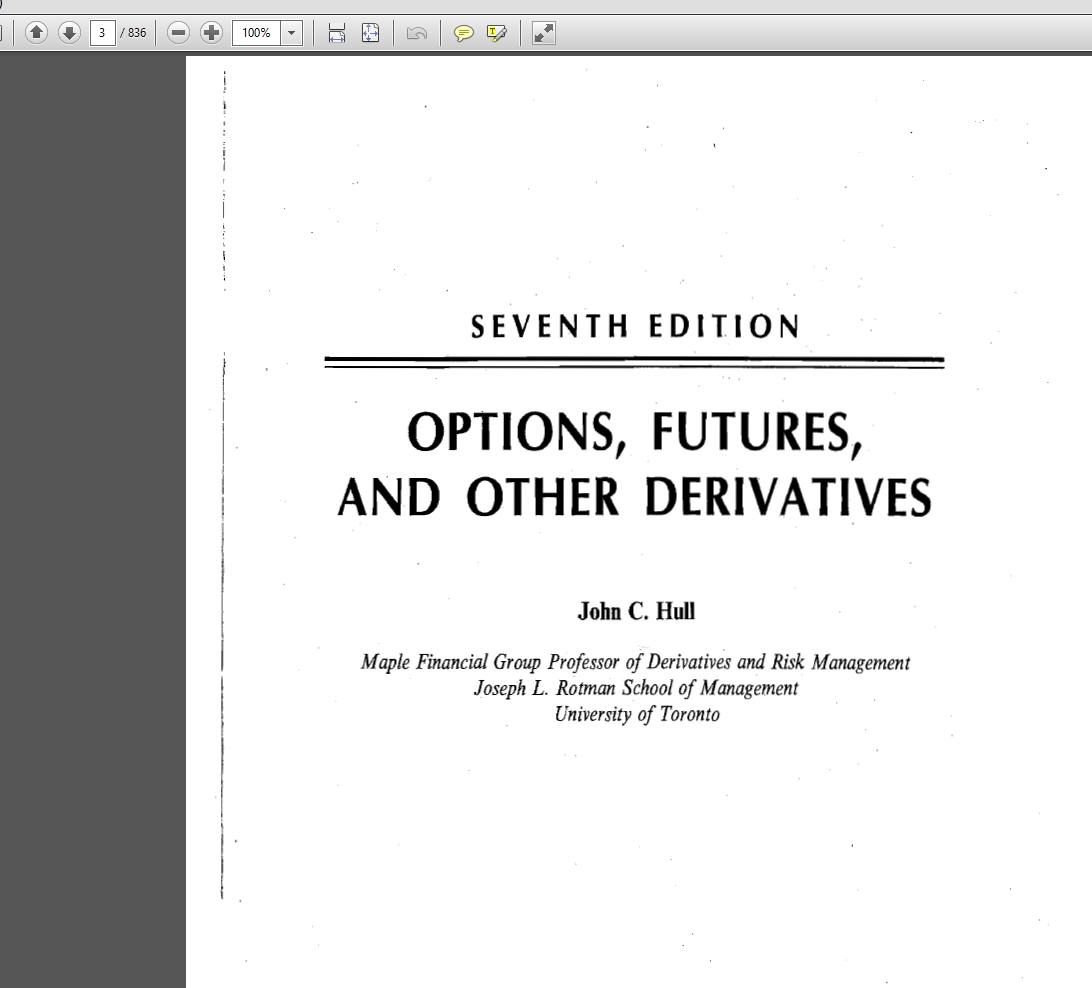This screenshot has width=1092, height=988.
Task: Click the 'SEVENTH EDITION' heading
Action: (635, 327)
